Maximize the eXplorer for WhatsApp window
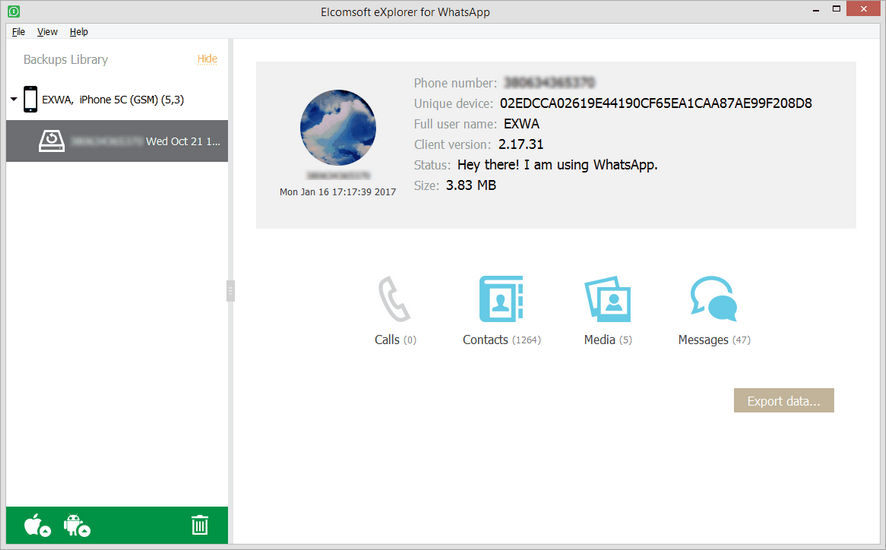The width and height of the screenshot is (886, 550). (x=836, y=8)
